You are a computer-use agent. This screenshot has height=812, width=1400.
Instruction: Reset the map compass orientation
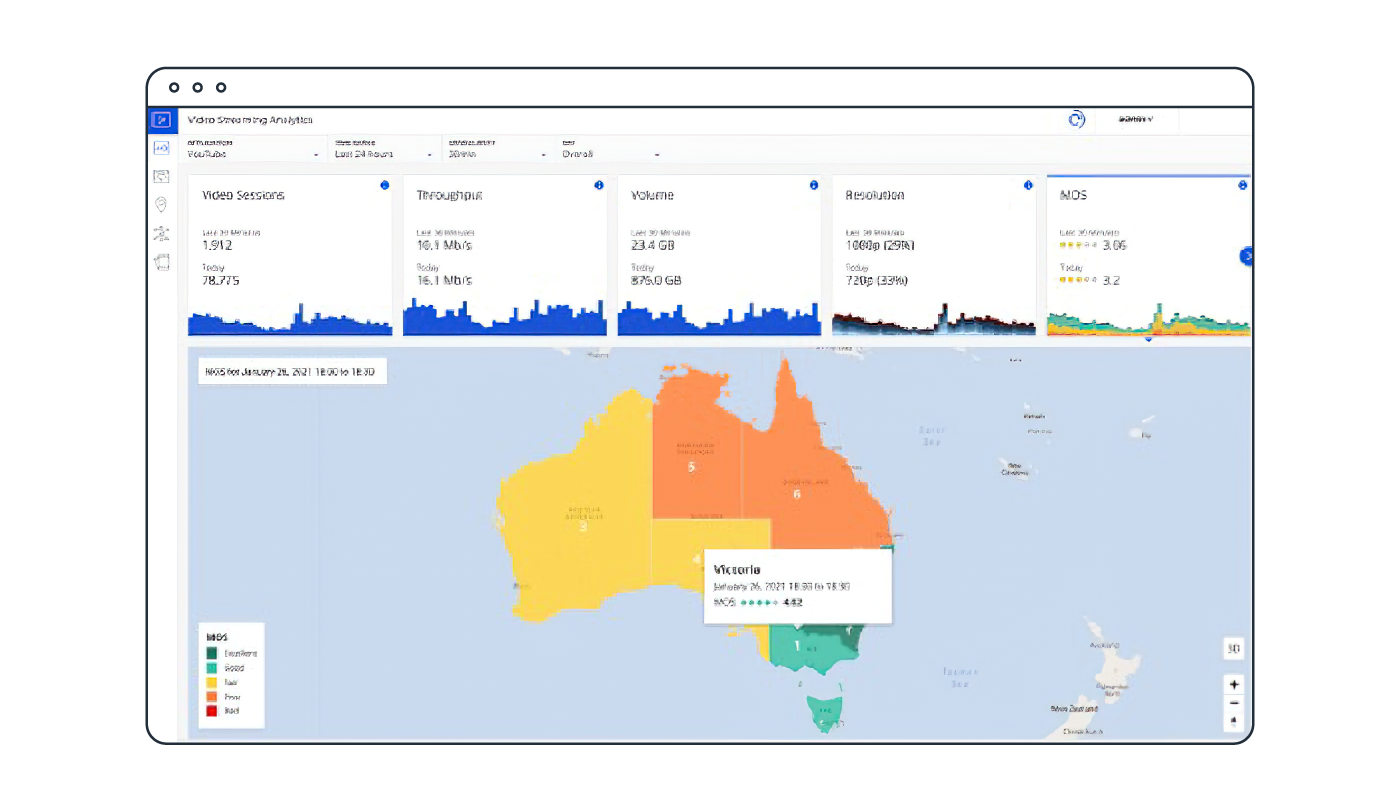[1234, 721]
